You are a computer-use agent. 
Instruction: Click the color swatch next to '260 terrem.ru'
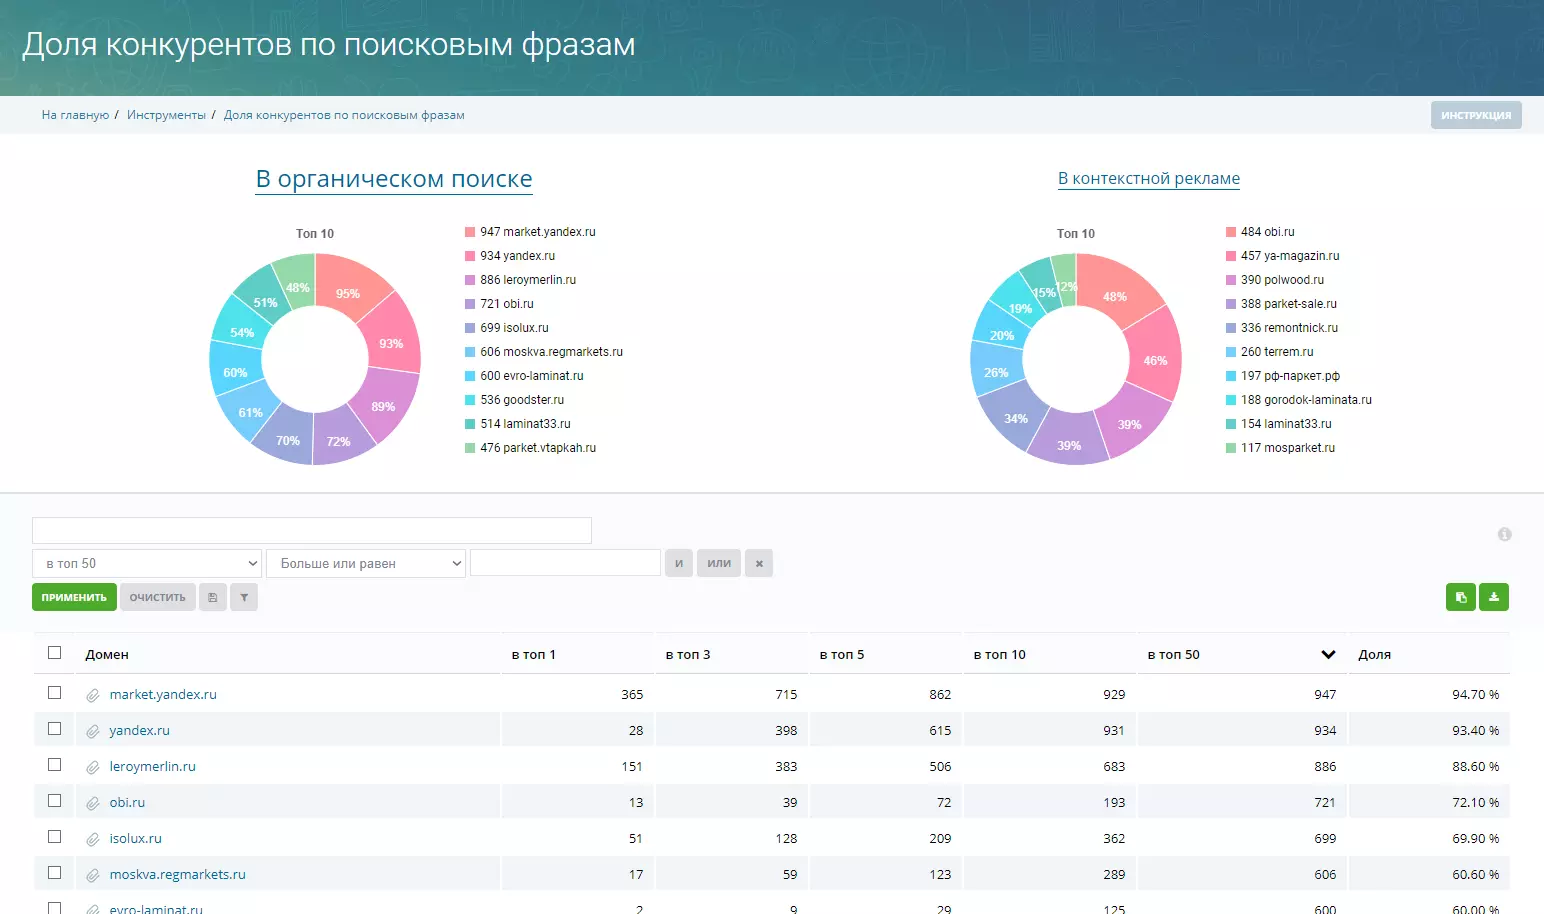(x=1231, y=352)
